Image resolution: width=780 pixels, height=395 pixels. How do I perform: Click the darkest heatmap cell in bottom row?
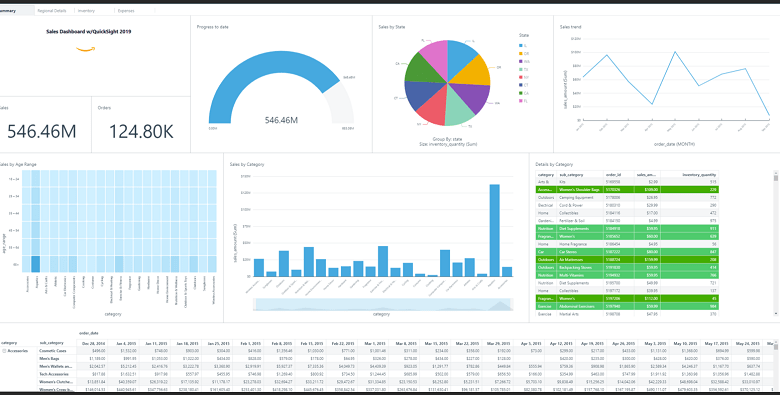35,264
